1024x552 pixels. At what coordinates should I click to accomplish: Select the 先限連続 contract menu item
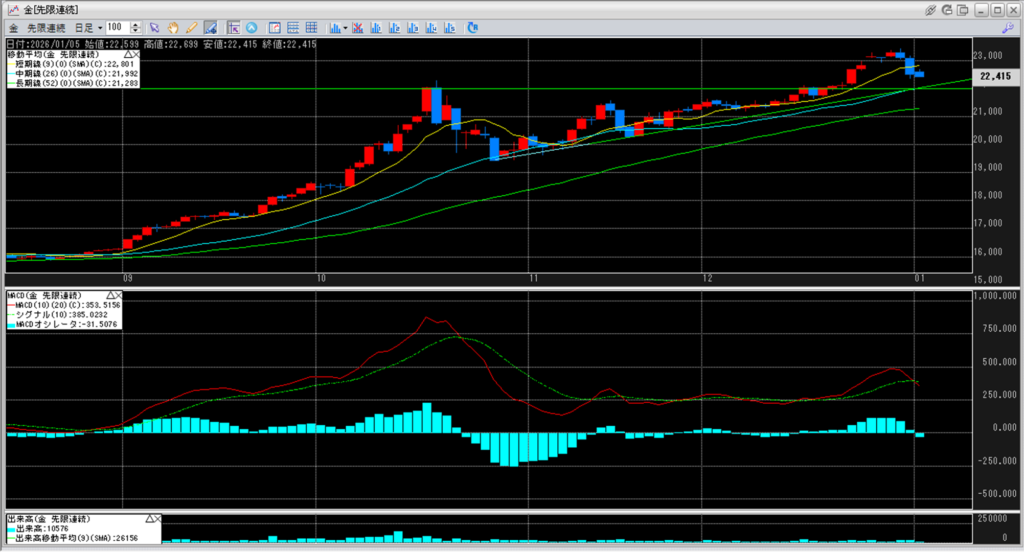44,27
